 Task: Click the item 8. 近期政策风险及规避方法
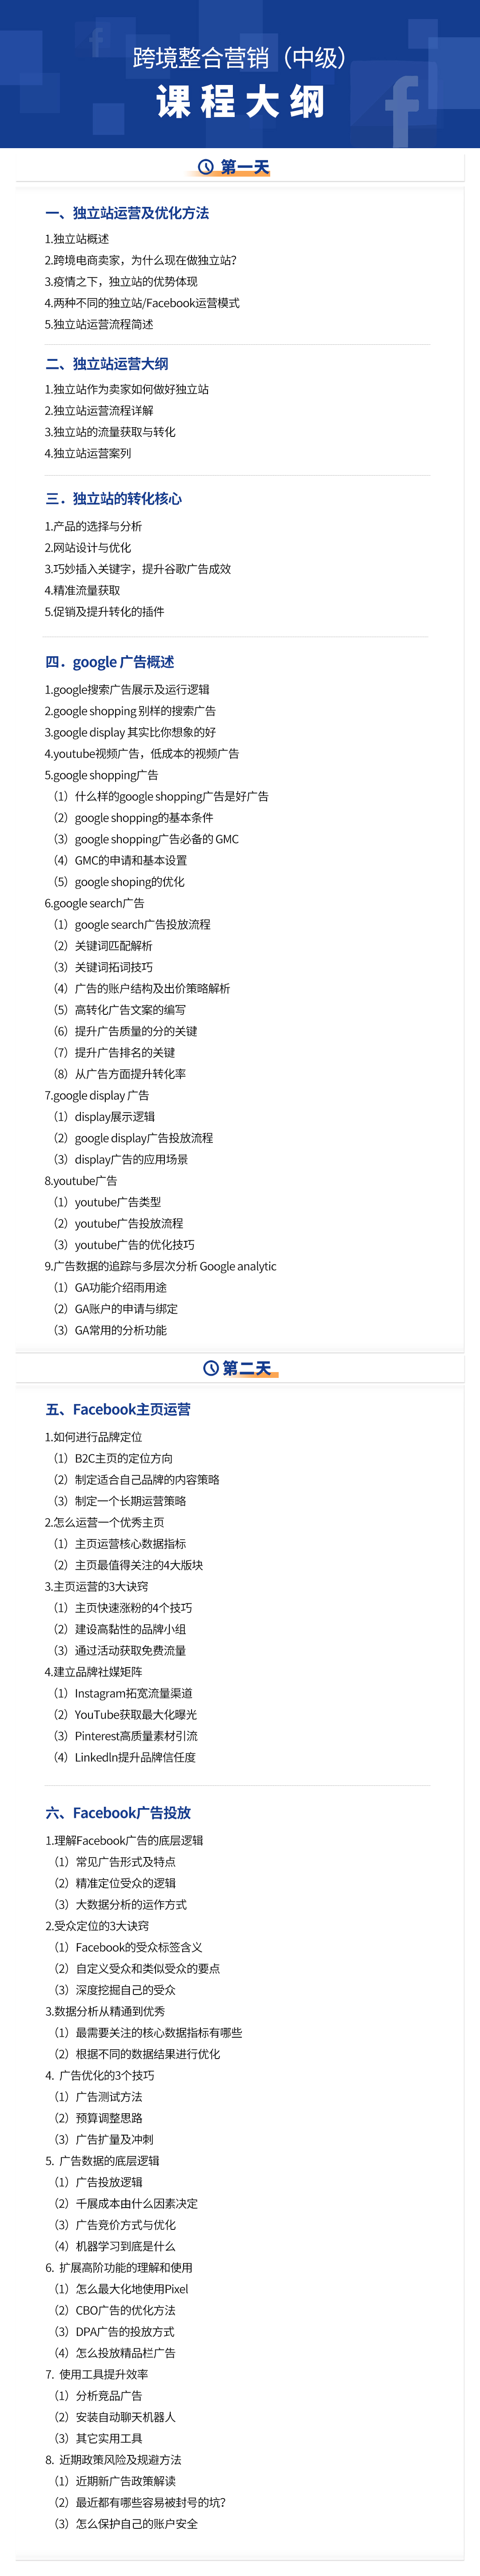(113, 2459)
